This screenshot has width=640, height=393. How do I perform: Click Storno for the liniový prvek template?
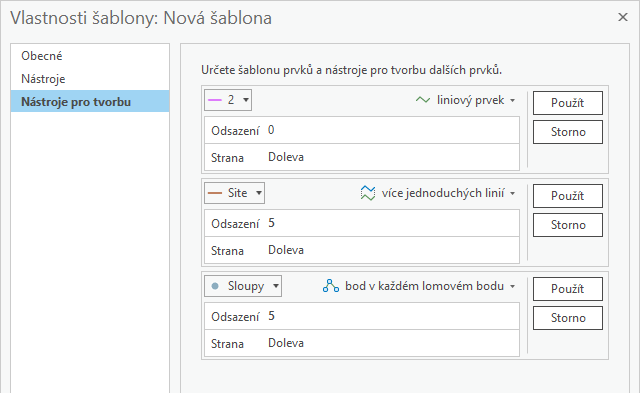tap(568, 132)
